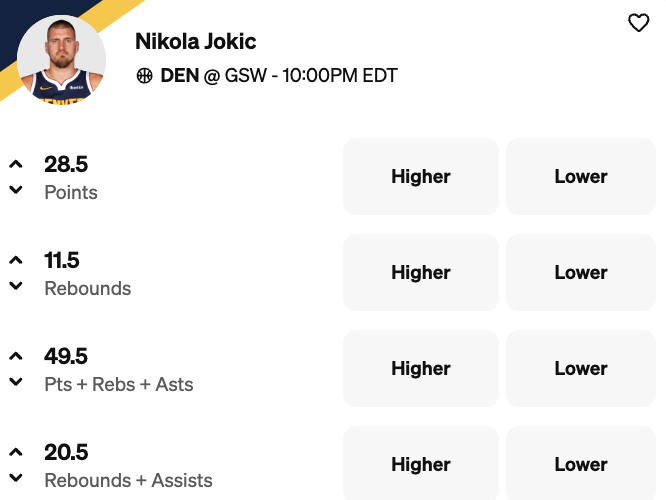This screenshot has height=500, width=666.
Task: Lower the Rebounds + Assists line
Action: pyautogui.click(x=16, y=477)
